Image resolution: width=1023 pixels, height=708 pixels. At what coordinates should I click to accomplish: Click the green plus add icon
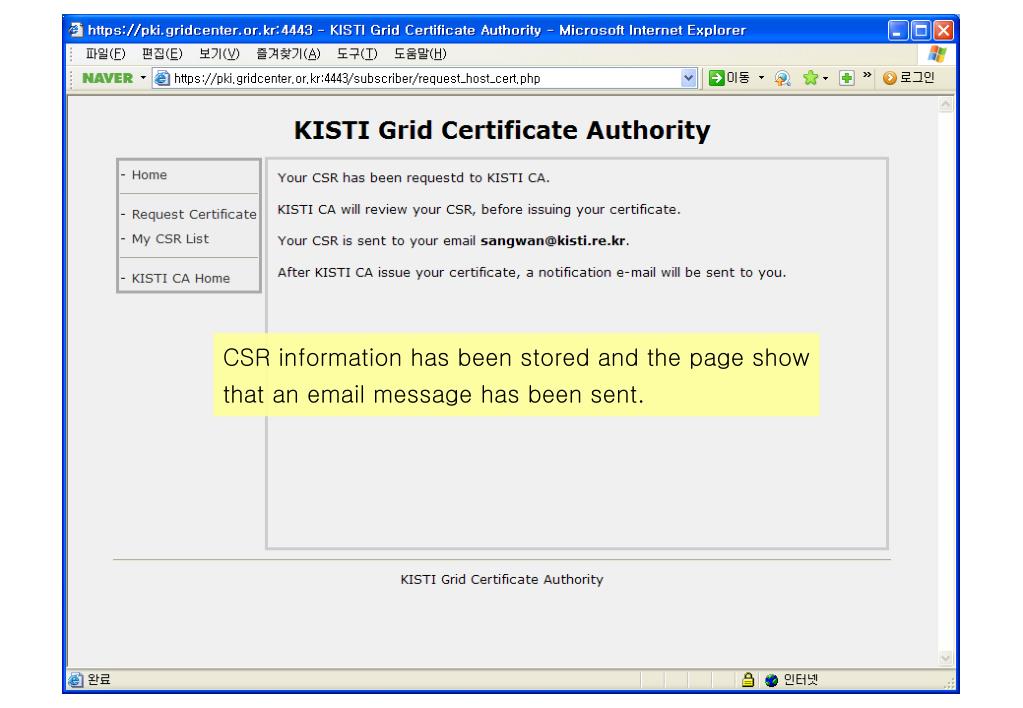[x=846, y=78]
